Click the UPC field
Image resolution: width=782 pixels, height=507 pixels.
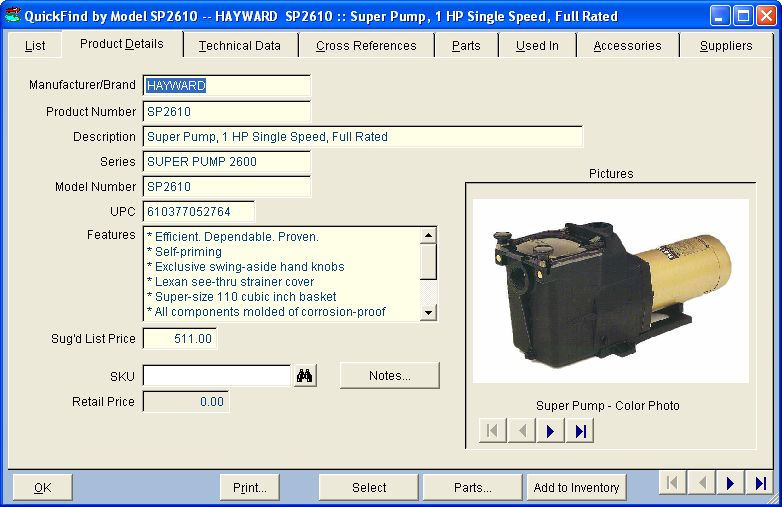pyautogui.click(x=199, y=211)
